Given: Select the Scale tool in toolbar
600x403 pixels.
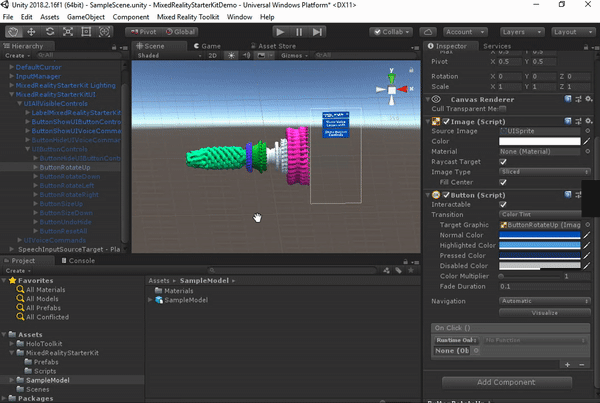Looking at the screenshot, I should pyautogui.click(x=67, y=32).
